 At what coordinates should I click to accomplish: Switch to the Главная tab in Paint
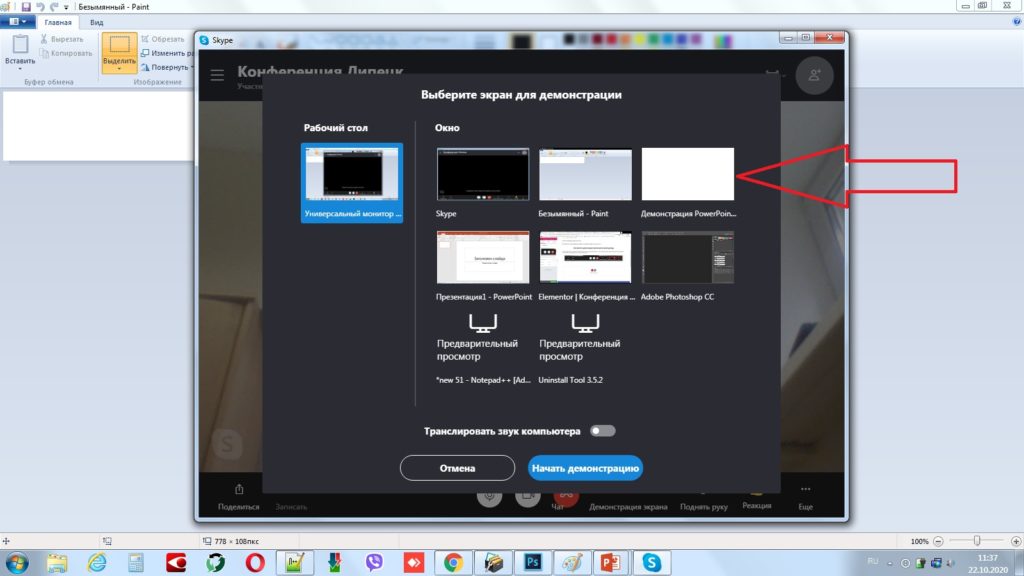coord(58,22)
